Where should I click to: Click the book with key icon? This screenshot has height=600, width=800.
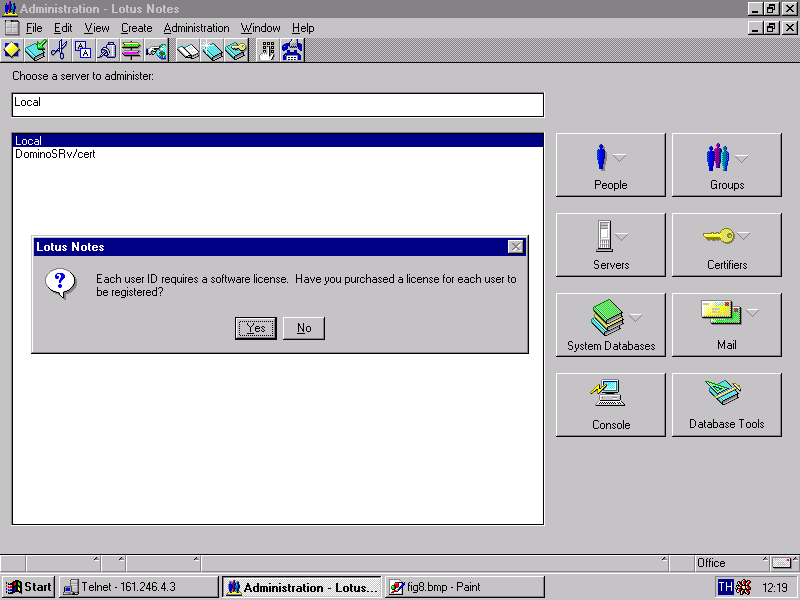click(x=236, y=51)
